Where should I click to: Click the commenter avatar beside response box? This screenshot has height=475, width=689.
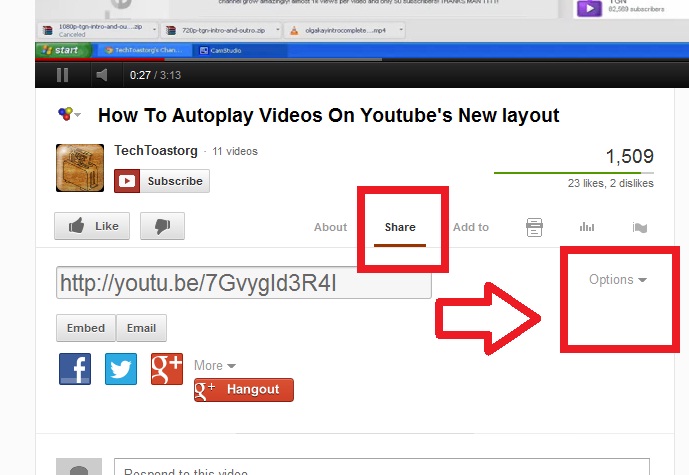pos(79,467)
